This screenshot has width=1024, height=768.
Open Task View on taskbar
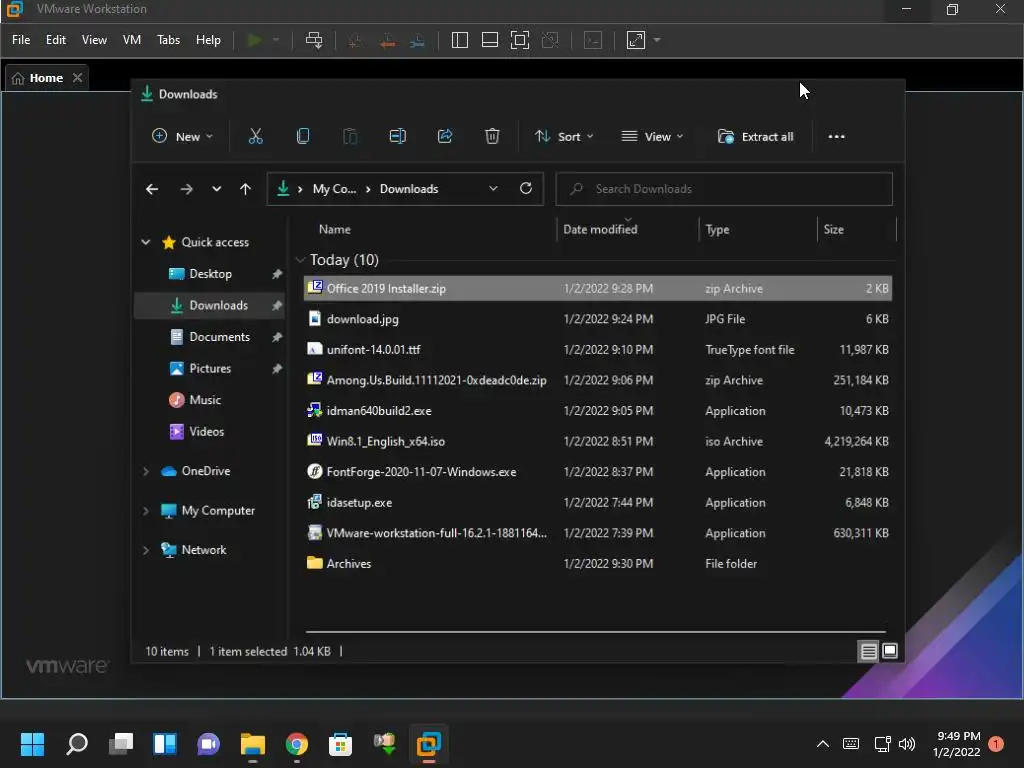[x=121, y=744]
